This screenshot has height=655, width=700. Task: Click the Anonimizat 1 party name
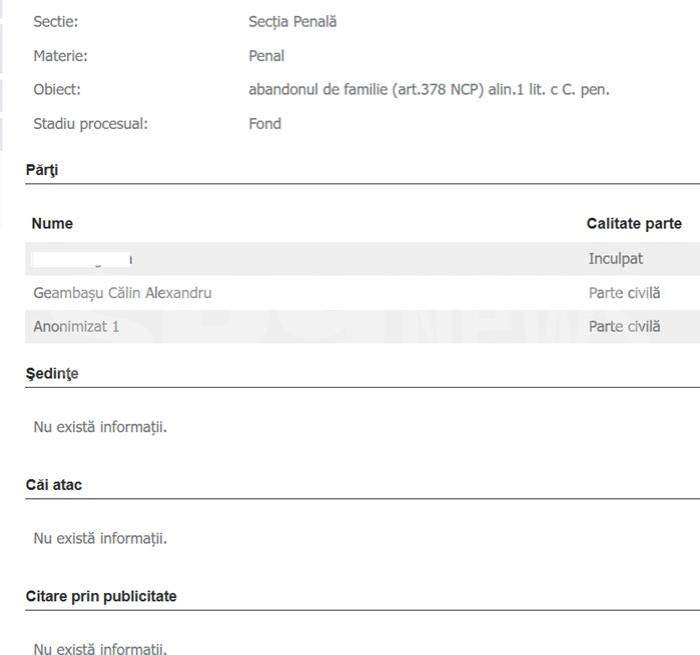click(x=77, y=326)
